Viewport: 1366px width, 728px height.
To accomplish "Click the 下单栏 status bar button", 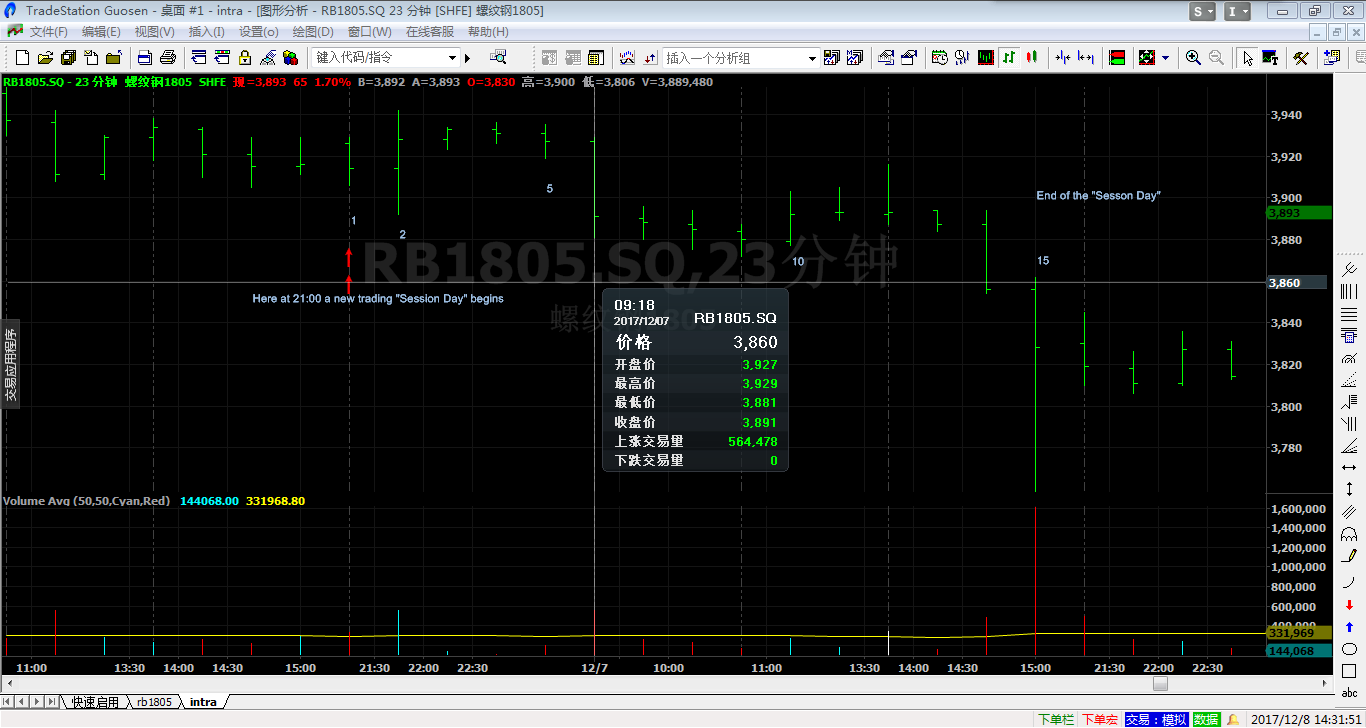I will click(x=1056, y=719).
